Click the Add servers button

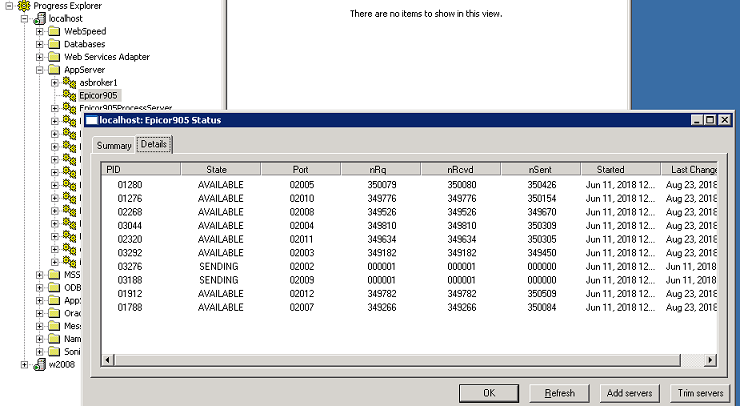[x=630, y=393]
